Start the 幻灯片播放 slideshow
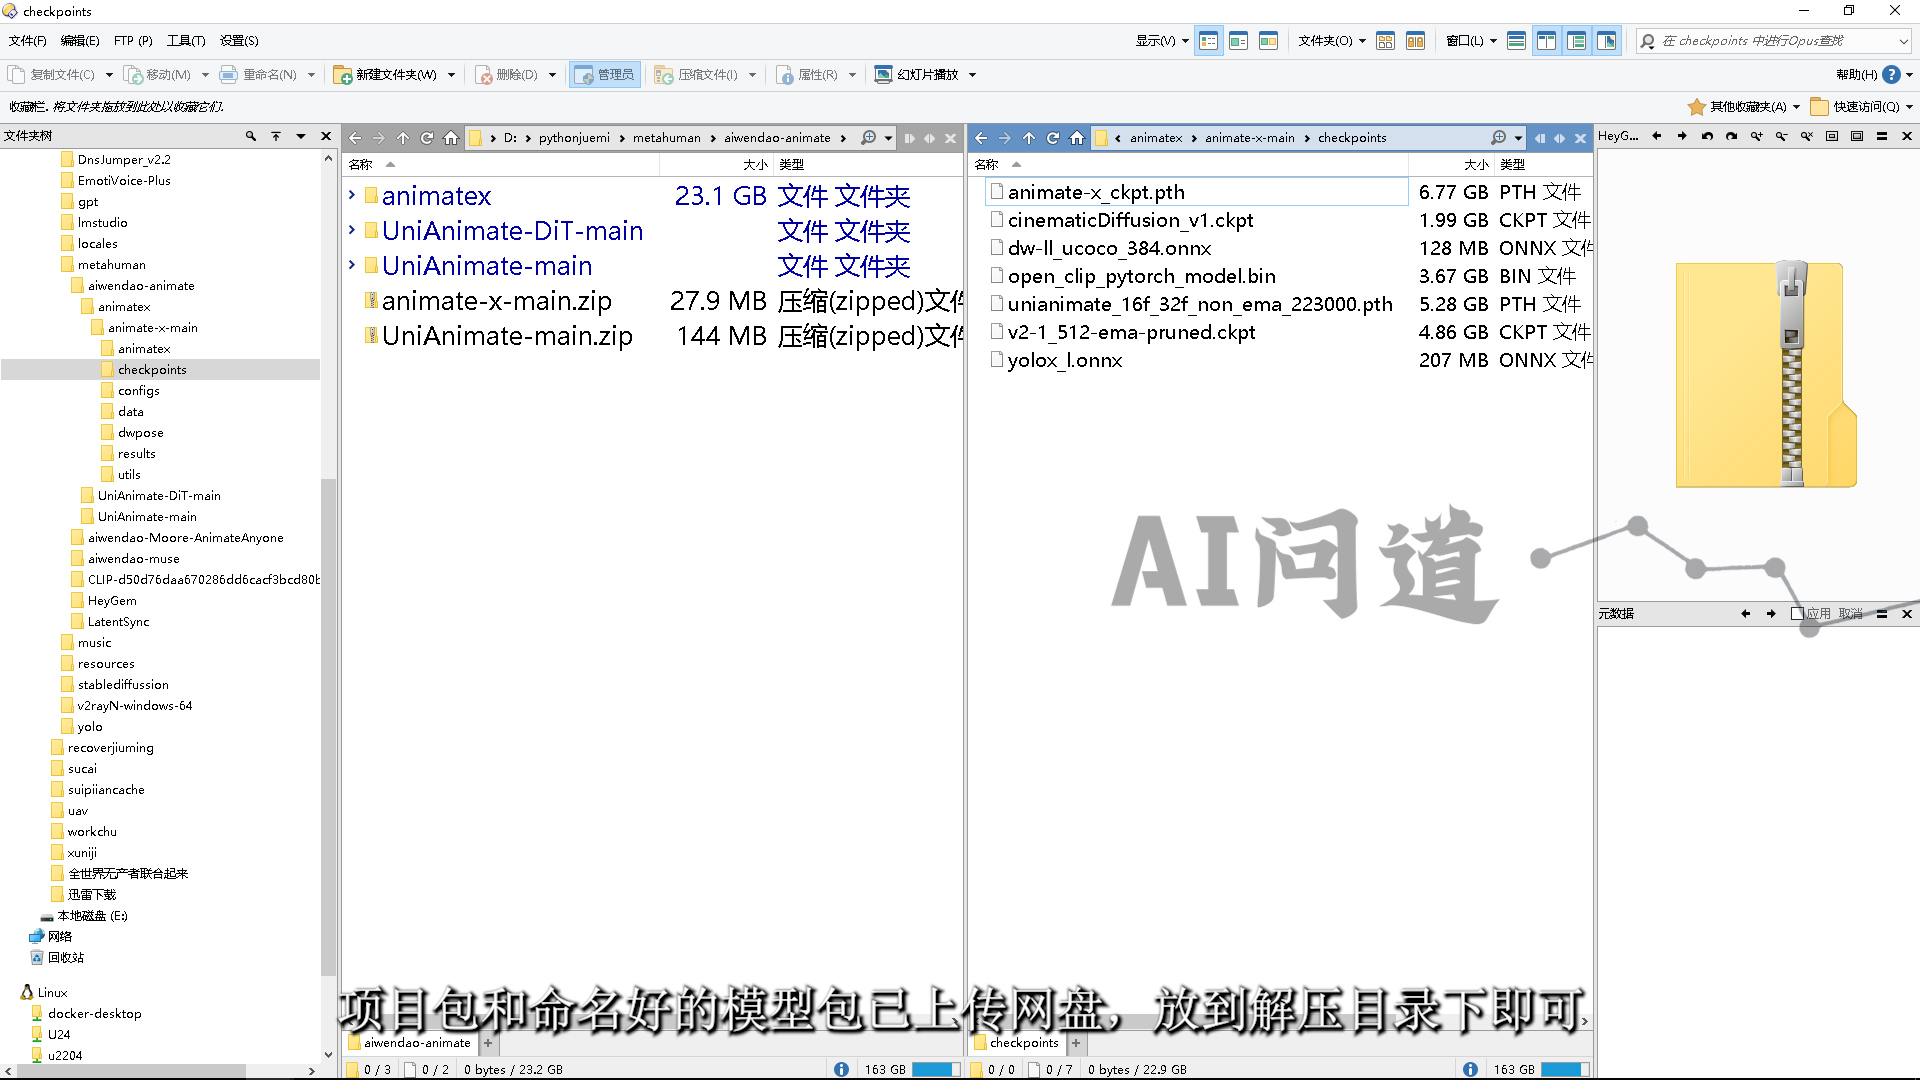 click(917, 75)
